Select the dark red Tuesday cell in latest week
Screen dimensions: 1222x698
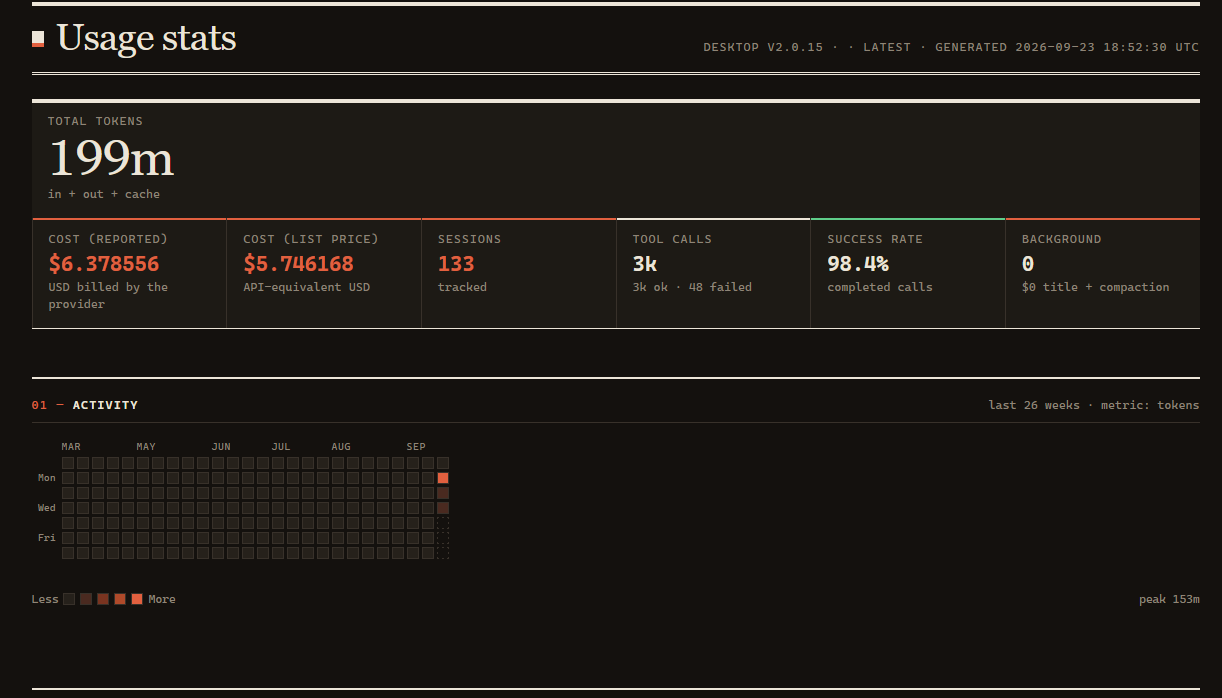[443, 493]
